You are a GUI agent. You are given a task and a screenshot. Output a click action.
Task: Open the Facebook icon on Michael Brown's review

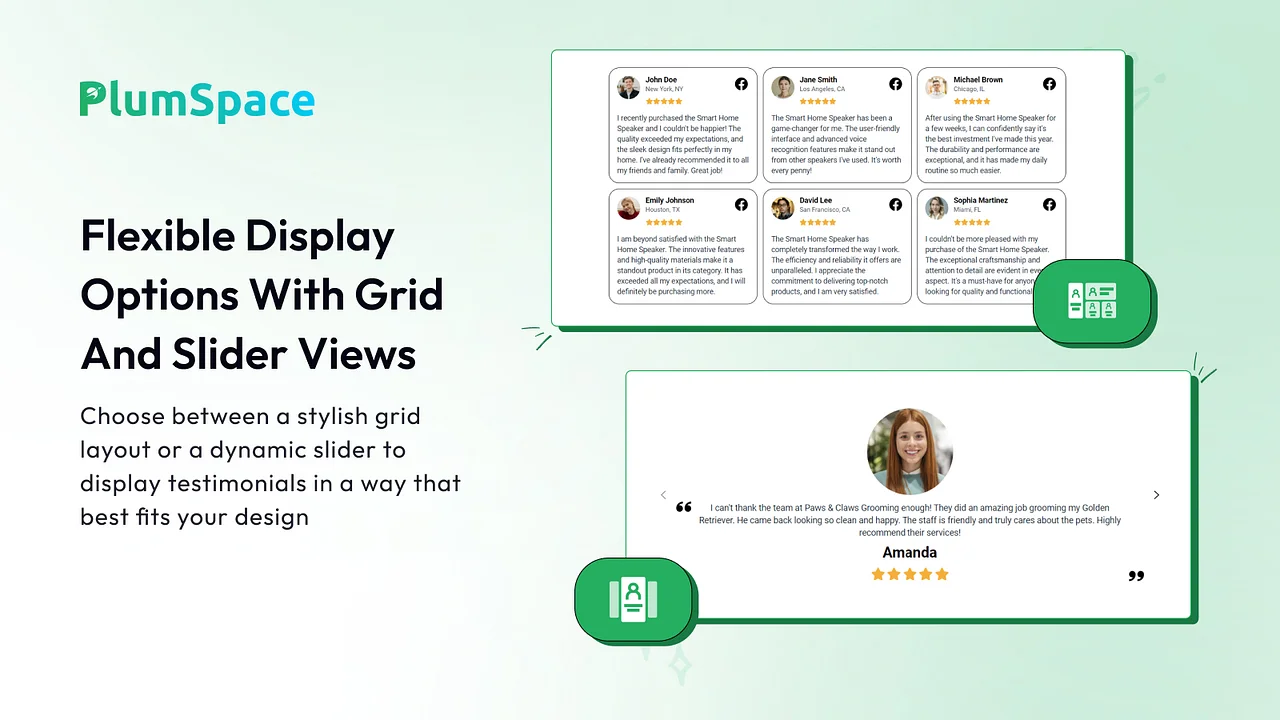click(x=1049, y=84)
